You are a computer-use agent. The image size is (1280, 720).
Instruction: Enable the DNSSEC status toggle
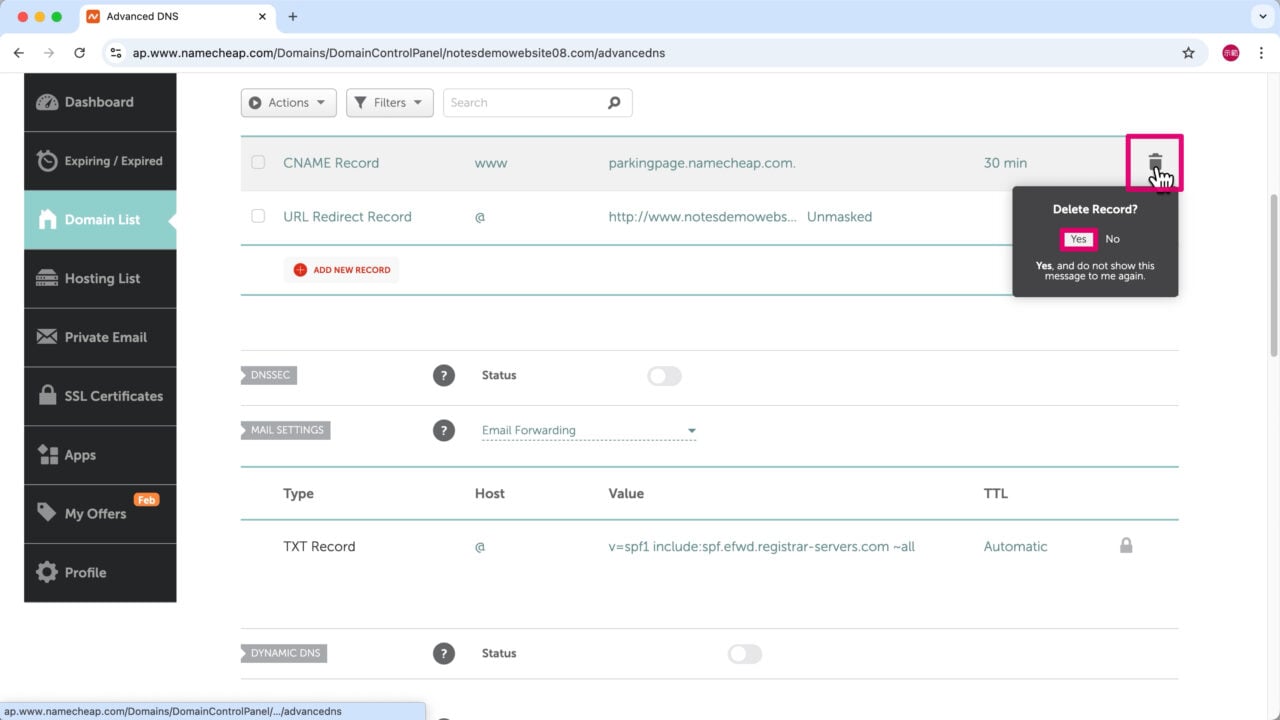click(664, 376)
